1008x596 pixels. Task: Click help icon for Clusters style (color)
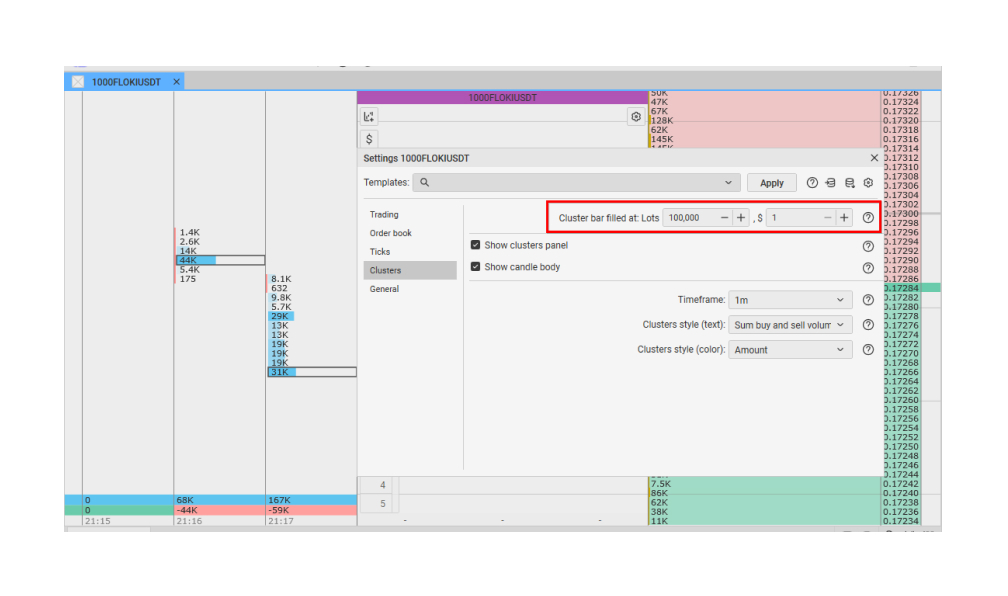tap(868, 350)
